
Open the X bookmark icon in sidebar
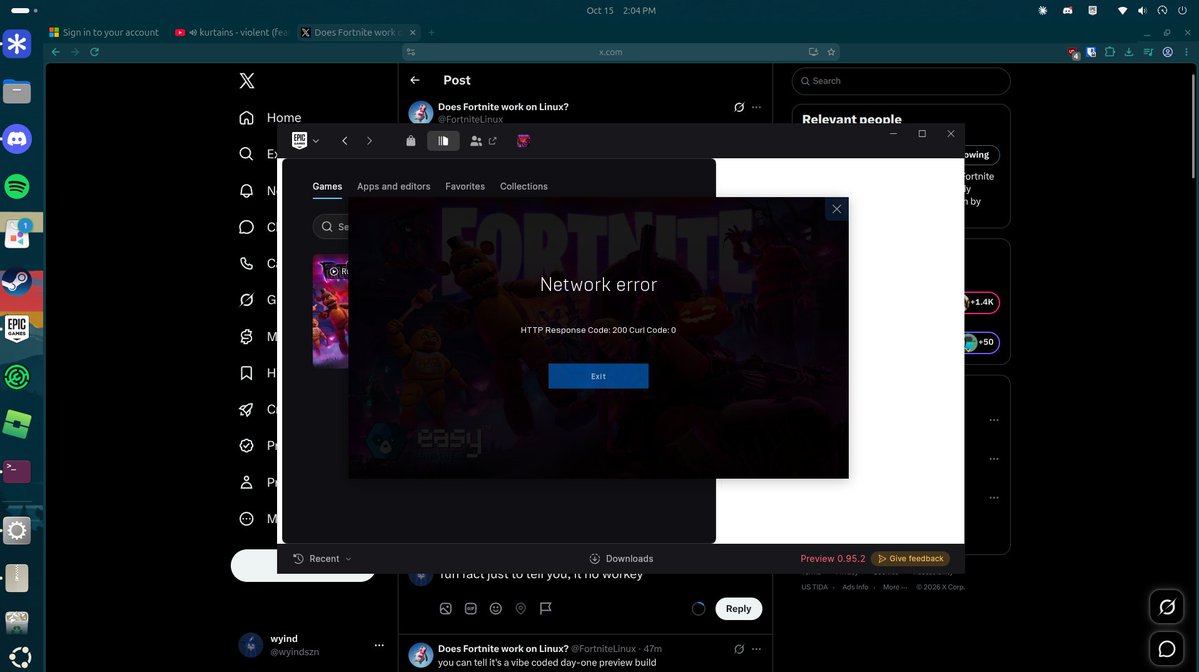(x=246, y=373)
